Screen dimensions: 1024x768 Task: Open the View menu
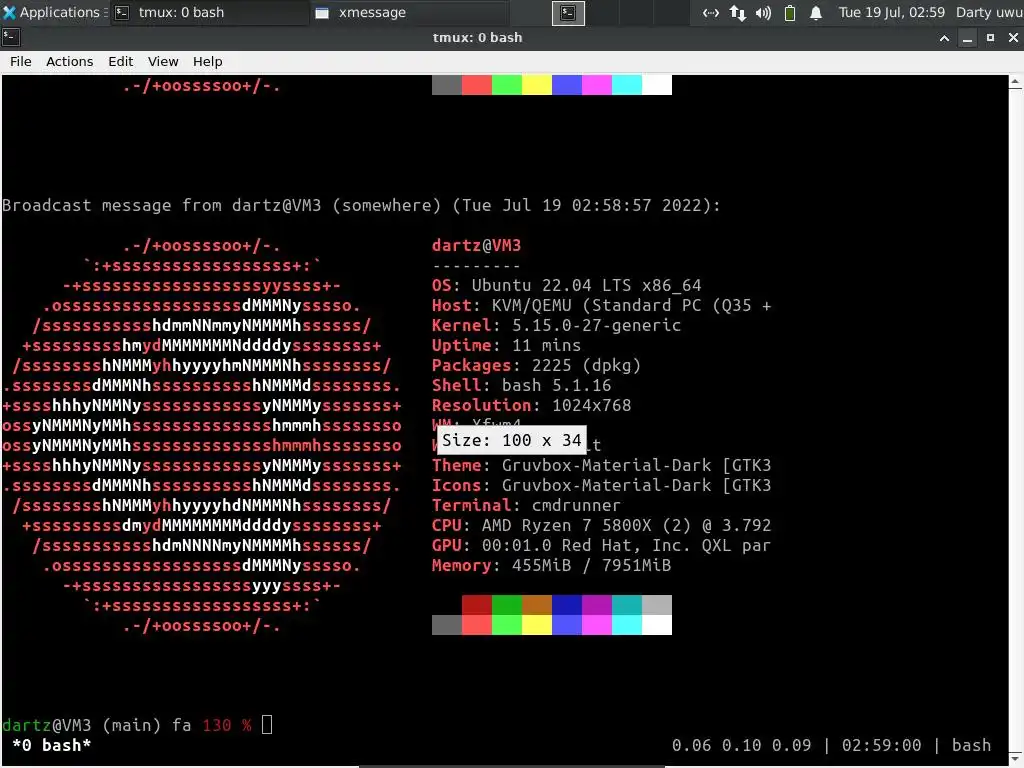tap(163, 61)
